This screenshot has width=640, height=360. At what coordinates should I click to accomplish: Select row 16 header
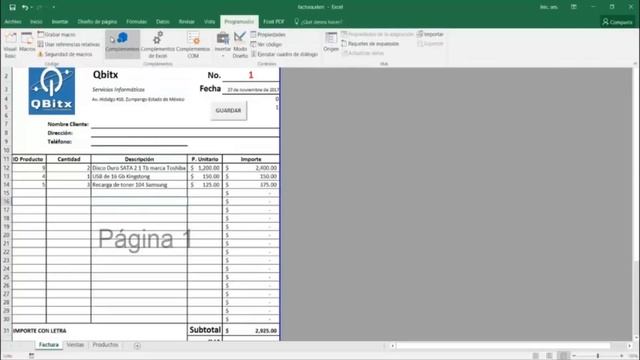click(x=6, y=201)
